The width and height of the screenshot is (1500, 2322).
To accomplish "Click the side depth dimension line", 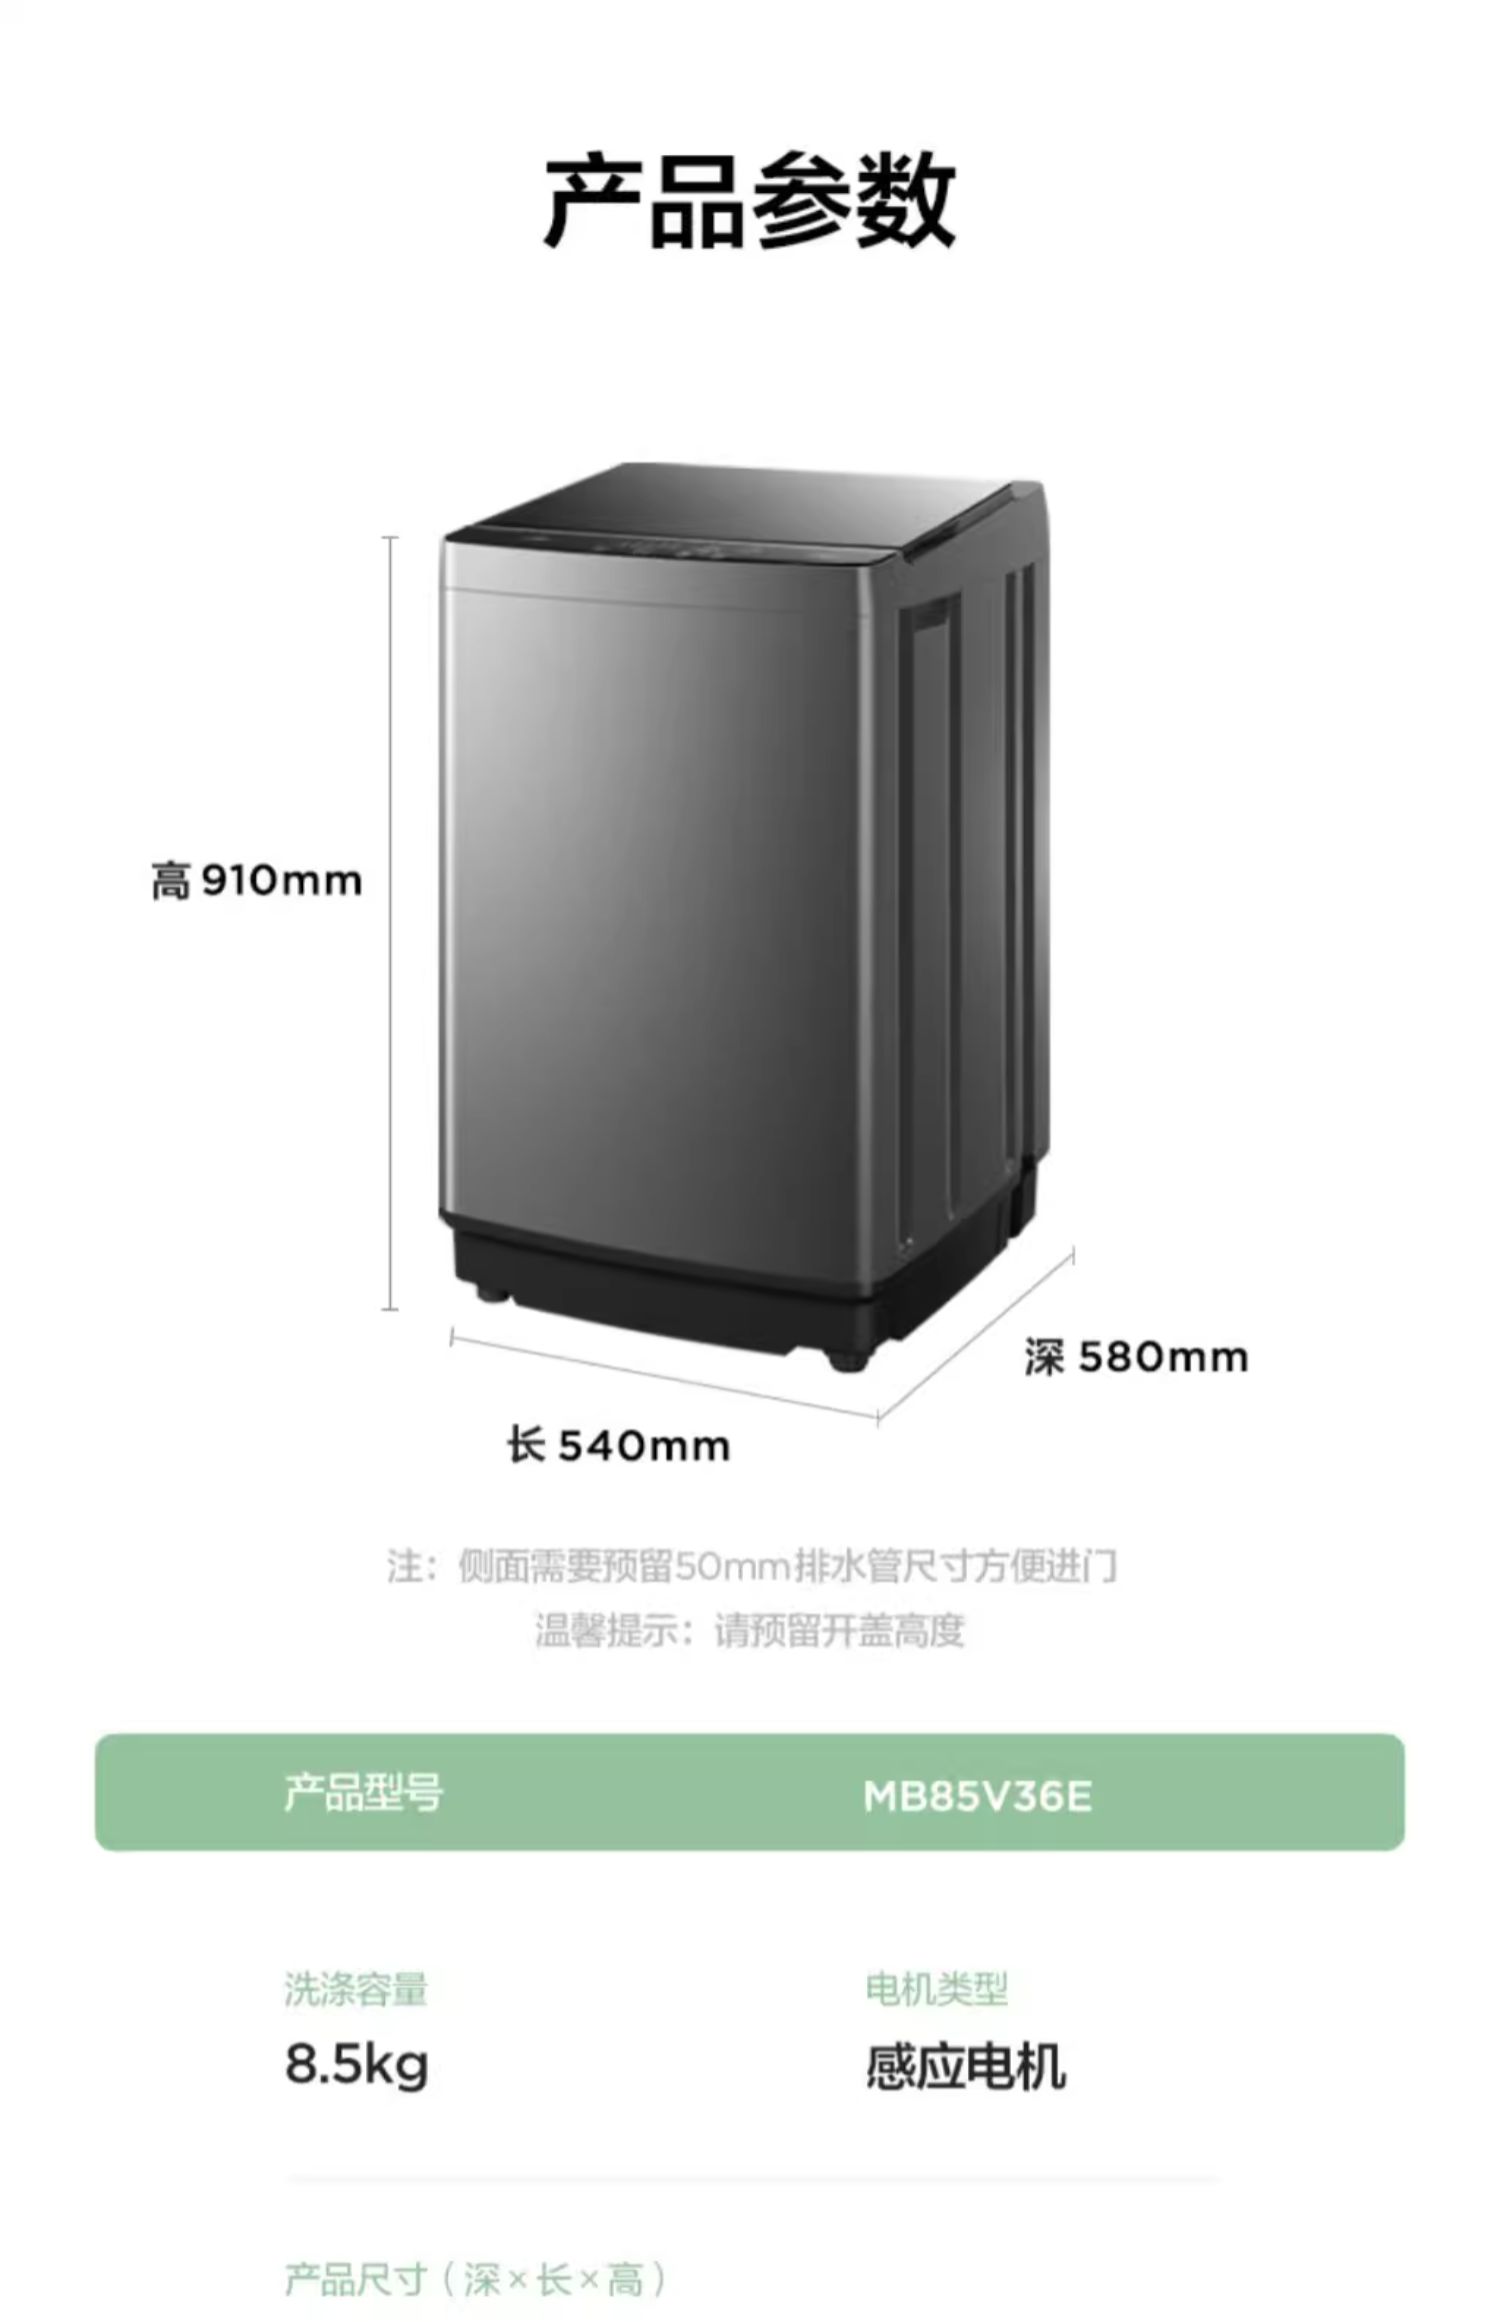I will coord(977,1333).
